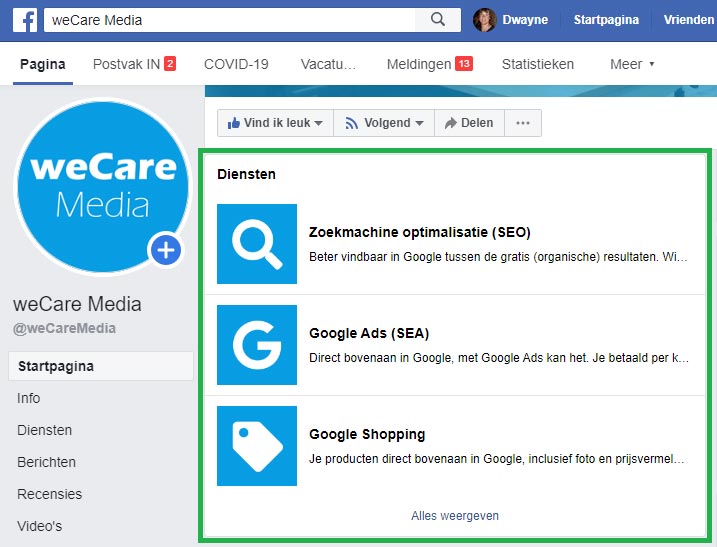Open the Volgend dropdown
Image resolution: width=717 pixels, height=547 pixels.
point(384,123)
